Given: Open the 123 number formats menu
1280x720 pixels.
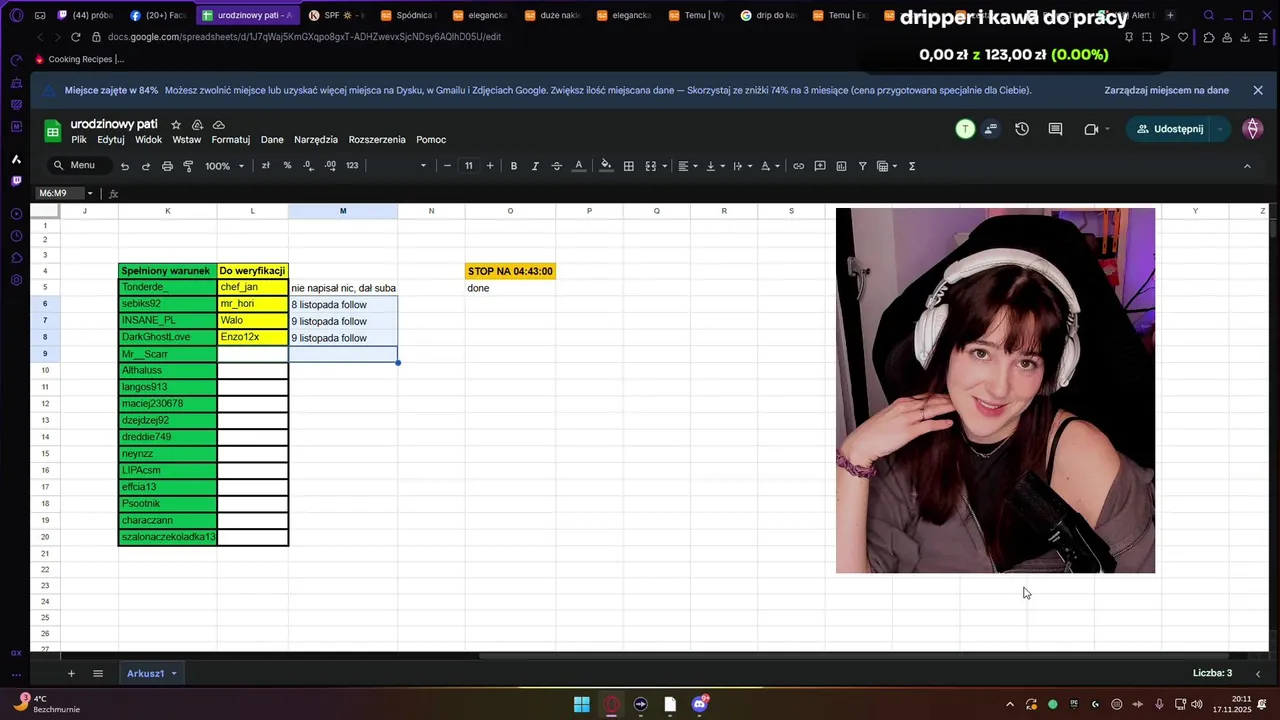Looking at the screenshot, I should click(352, 166).
